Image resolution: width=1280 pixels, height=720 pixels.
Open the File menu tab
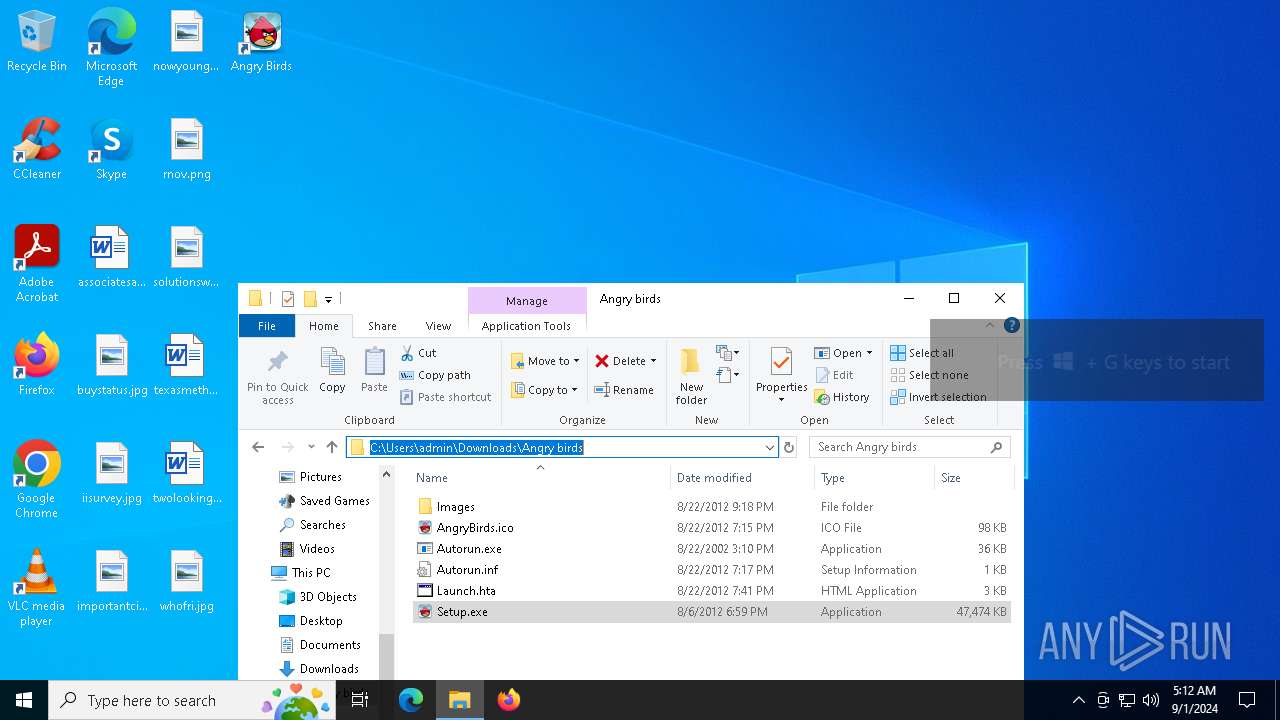(266, 326)
